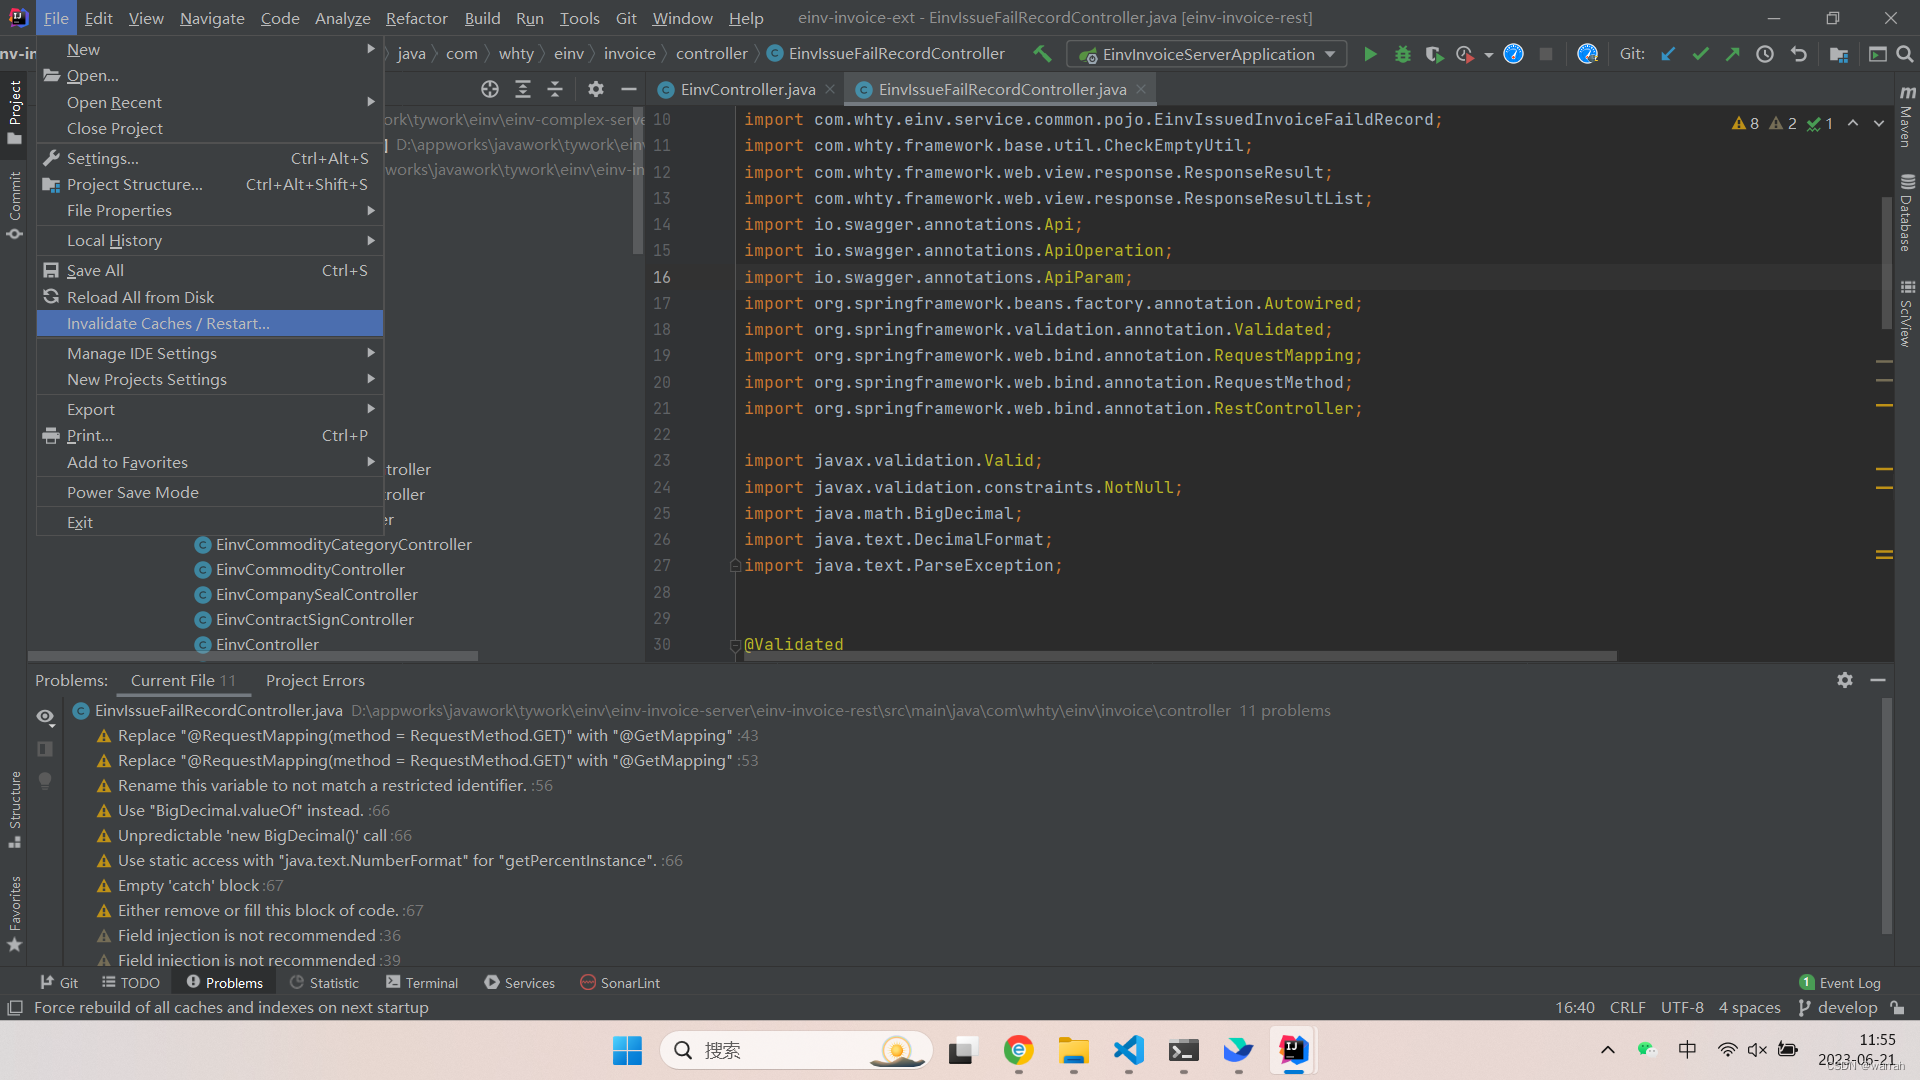
Task: Open the Favorites tool window
Action: point(14,914)
